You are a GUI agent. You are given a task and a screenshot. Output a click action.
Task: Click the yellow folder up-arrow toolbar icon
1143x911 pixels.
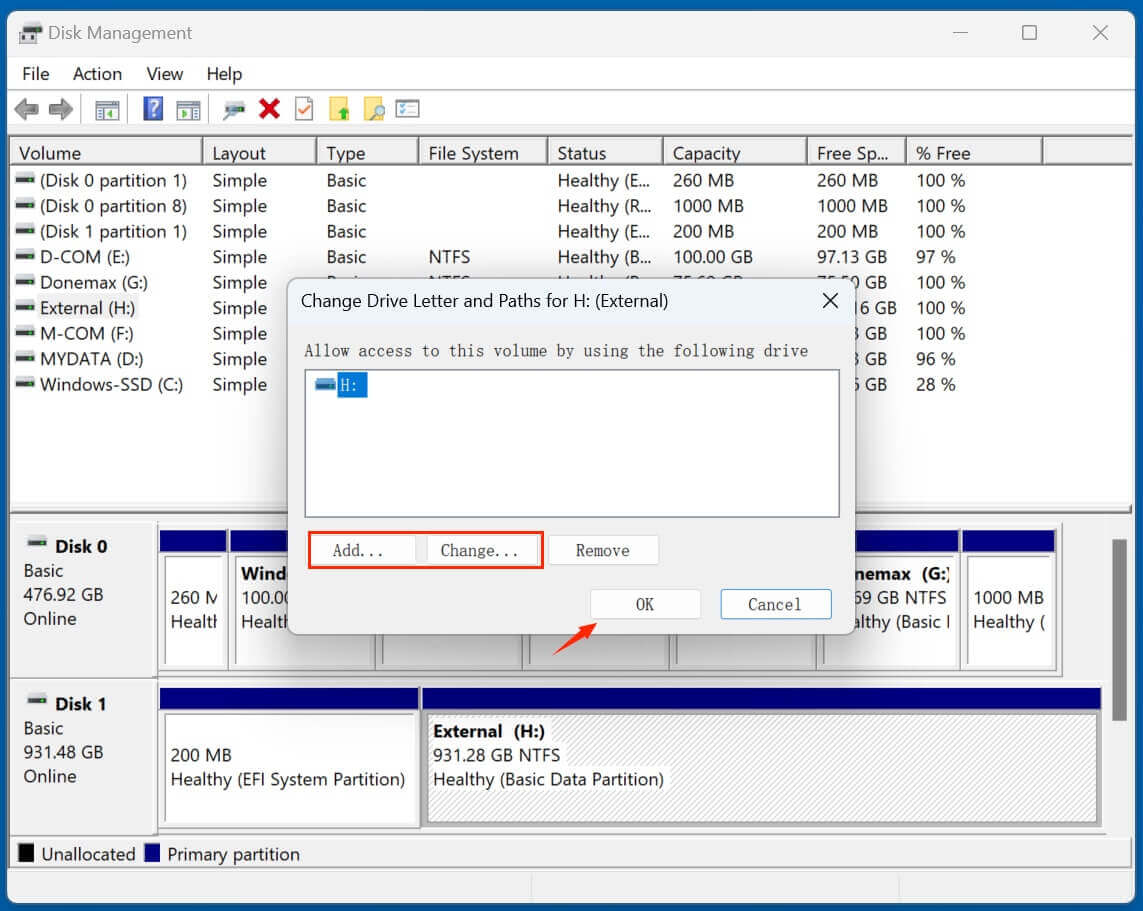pyautogui.click(x=339, y=109)
